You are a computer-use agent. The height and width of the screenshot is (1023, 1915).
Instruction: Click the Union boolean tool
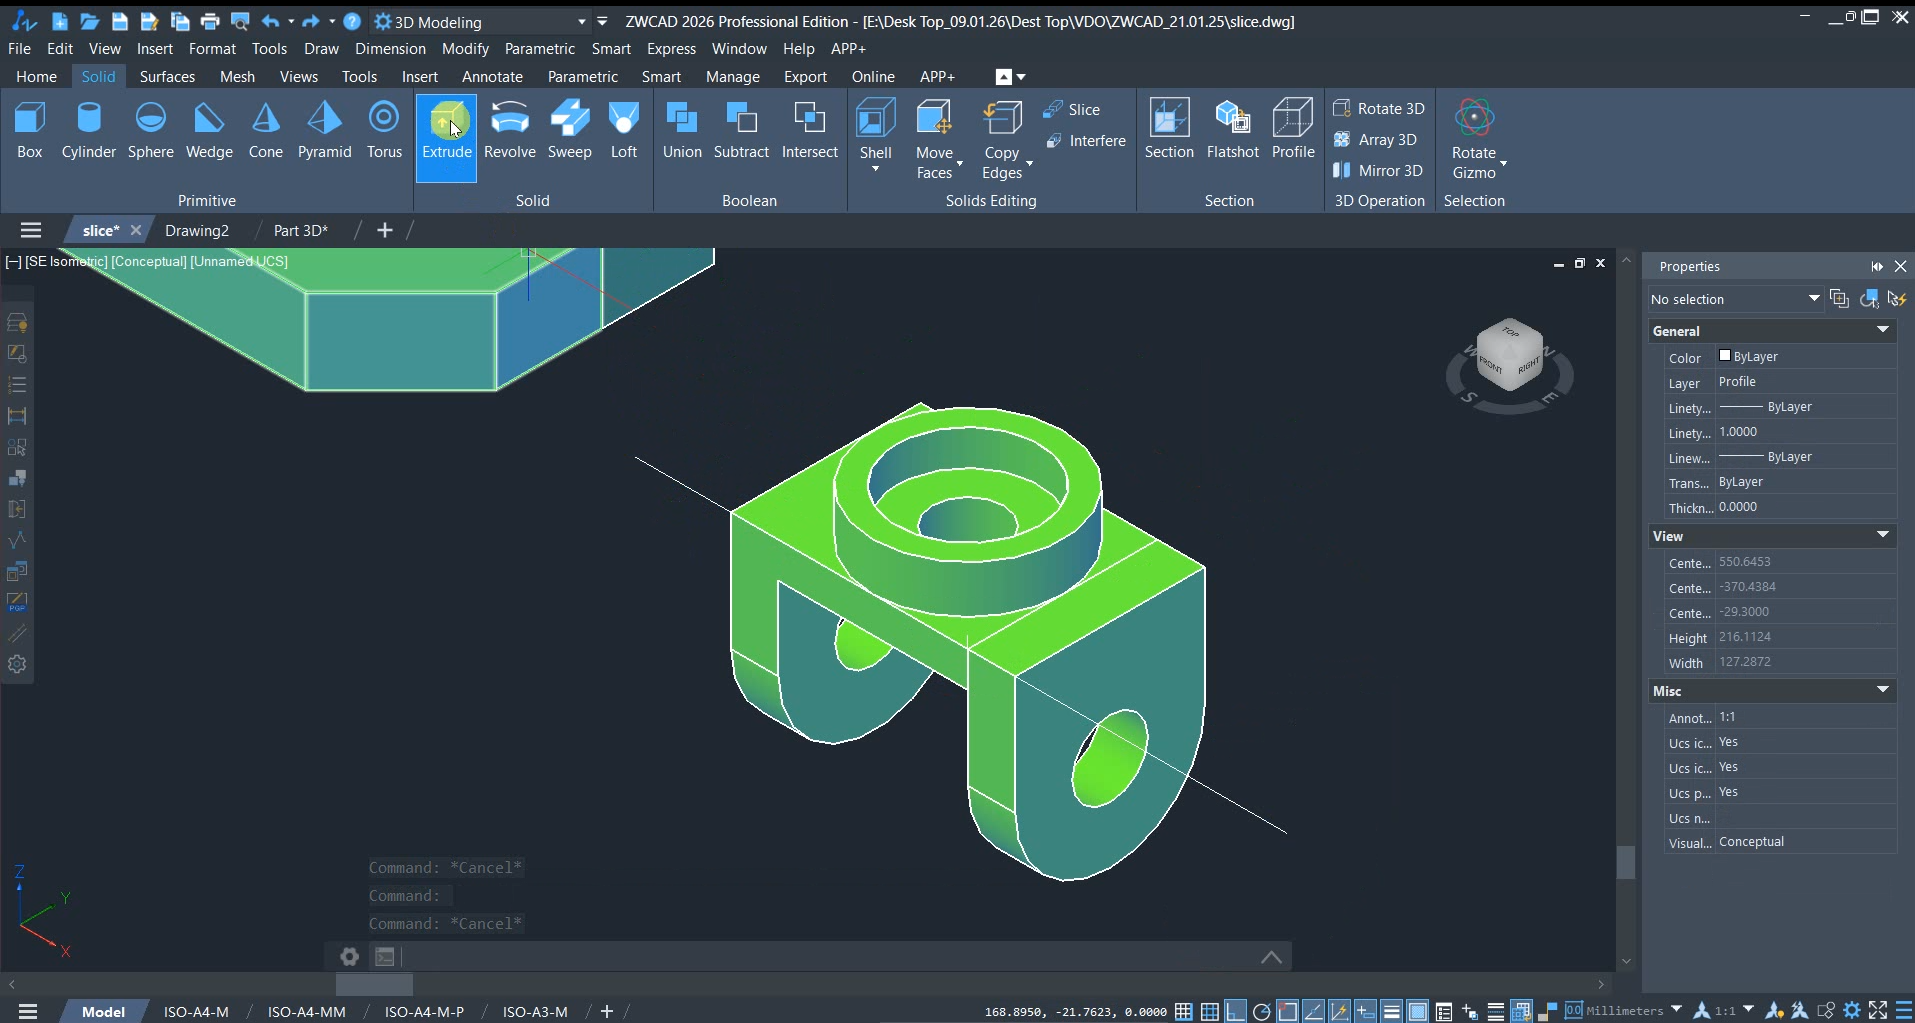682,130
